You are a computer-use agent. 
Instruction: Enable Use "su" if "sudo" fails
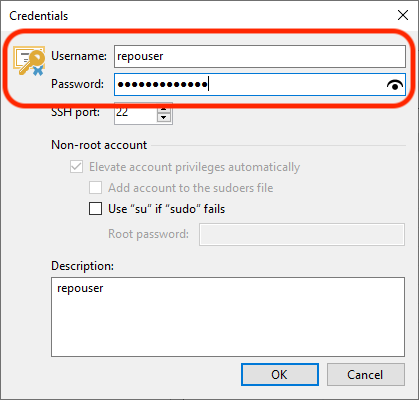tap(95, 209)
